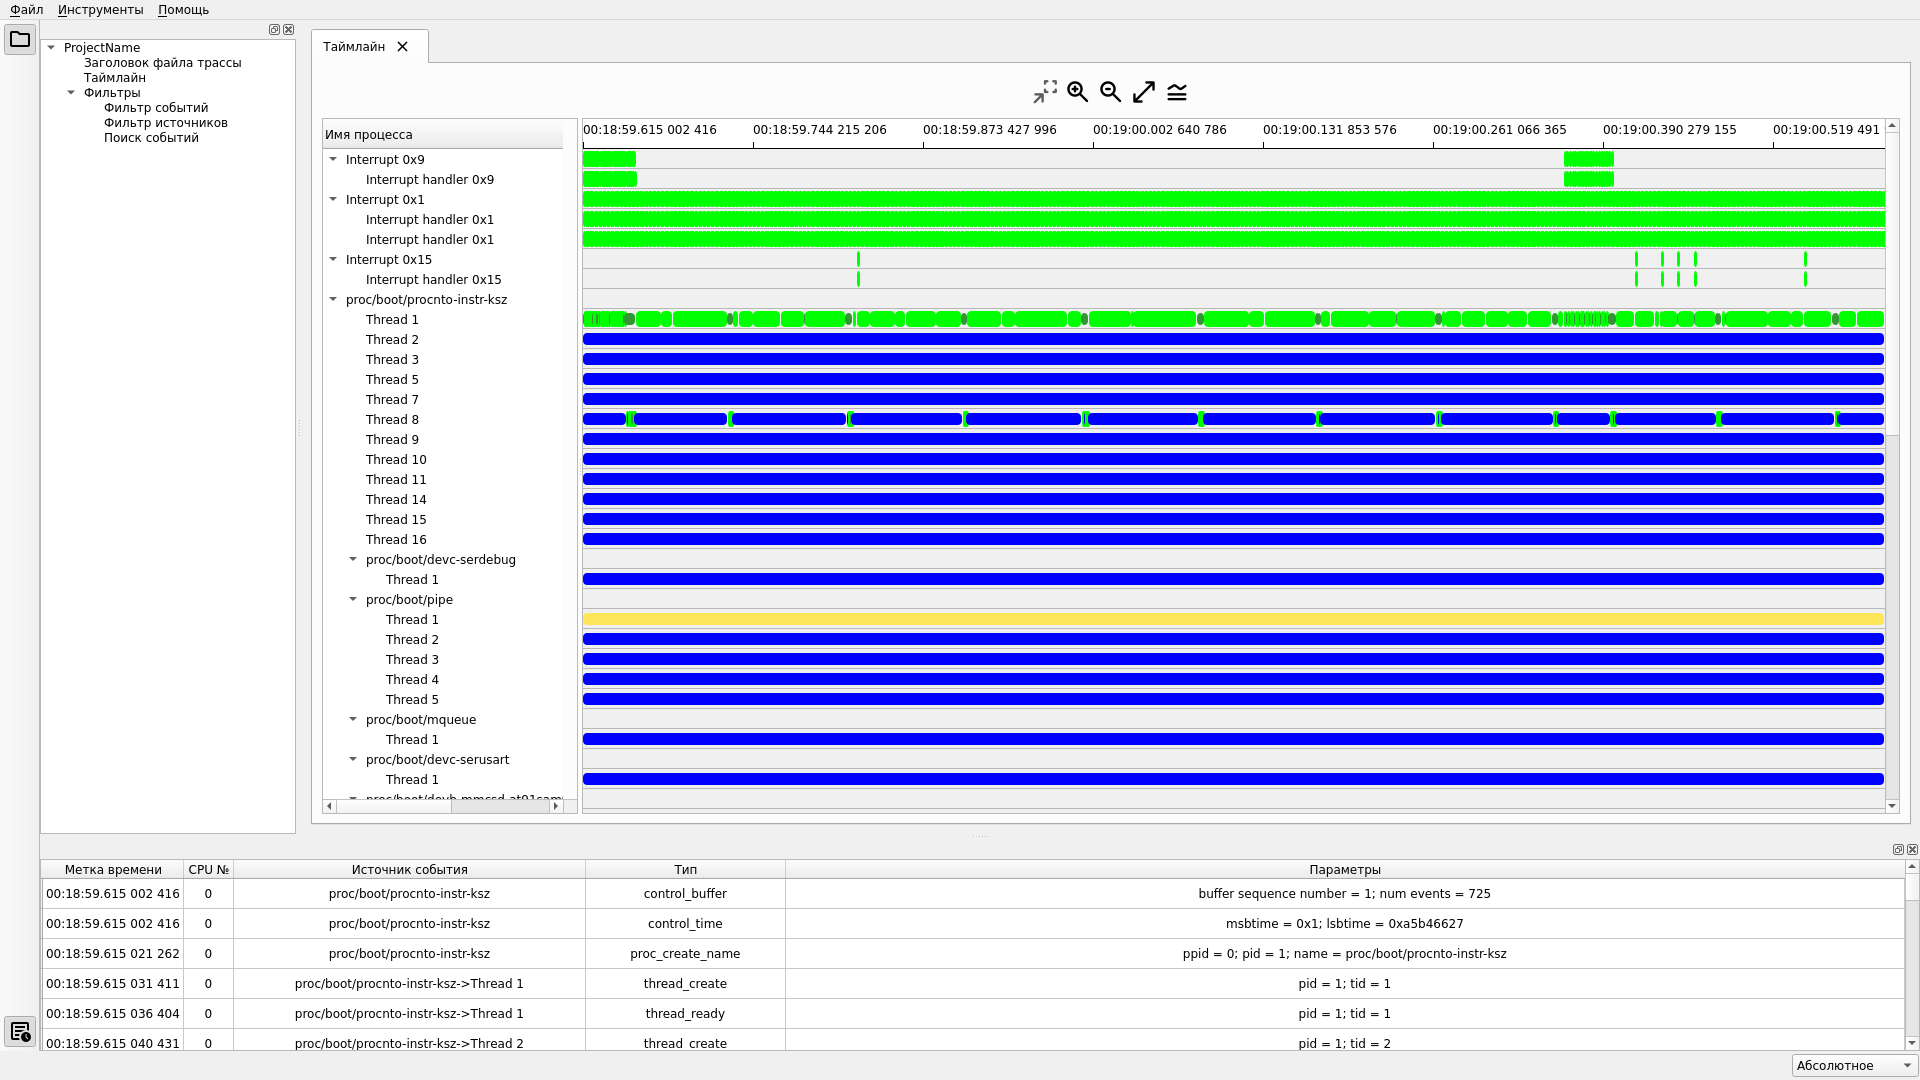Click the event list icon at bottom left
Image resolution: width=1920 pixels, height=1080 pixels.
20,1031
